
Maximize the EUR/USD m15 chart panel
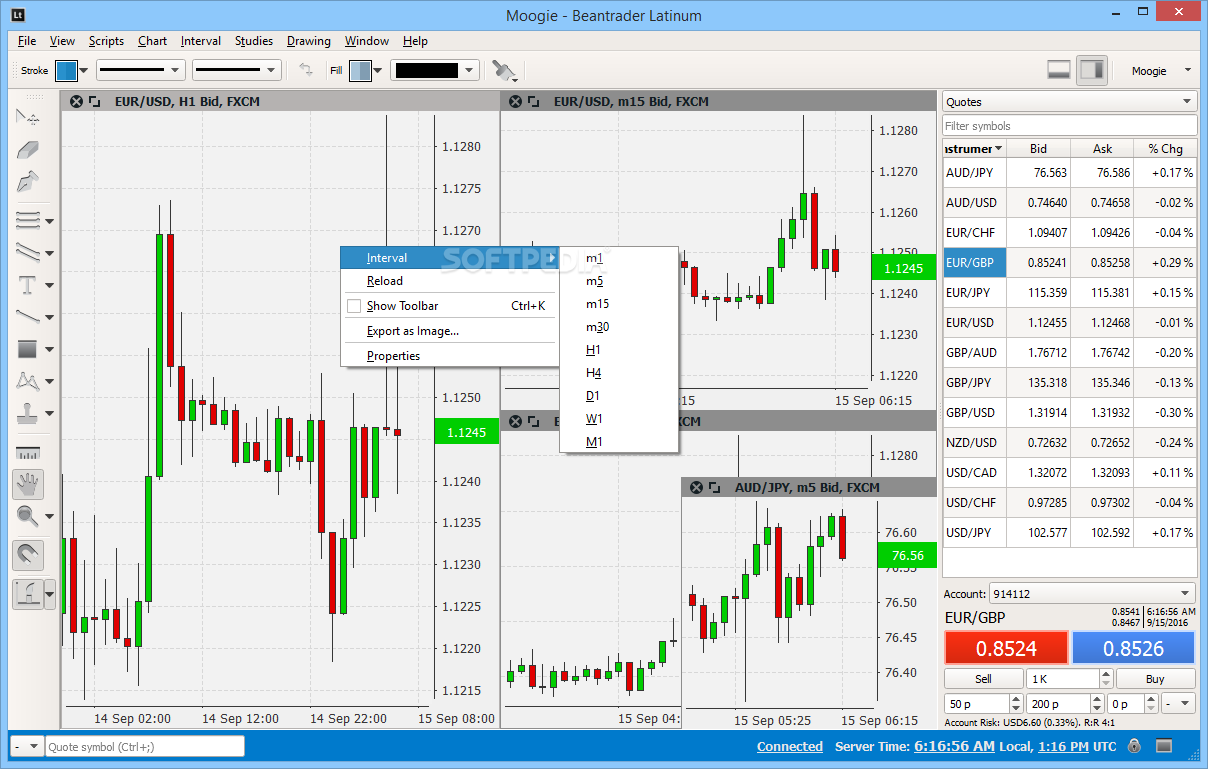point(534,101)
